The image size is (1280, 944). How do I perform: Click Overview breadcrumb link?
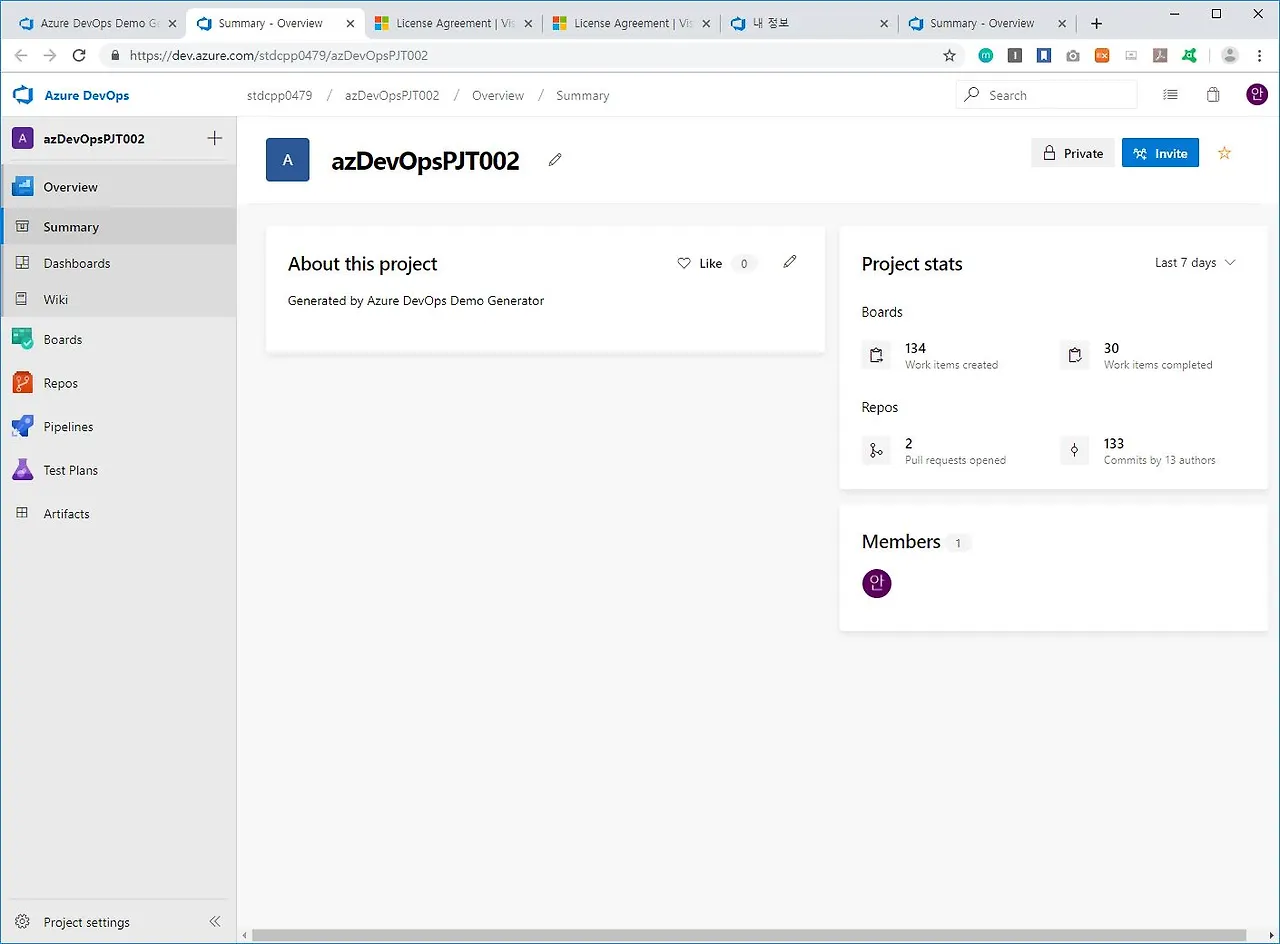498,95
